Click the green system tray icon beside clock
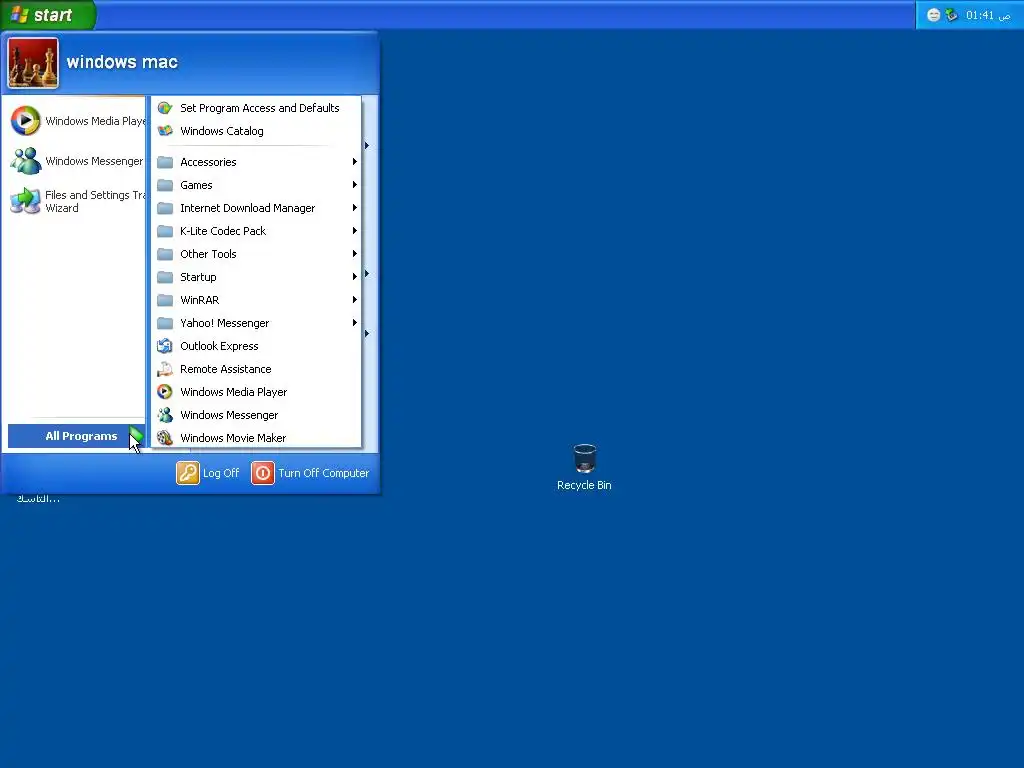This screenshot has width=1024, height=768. point(952,15)
